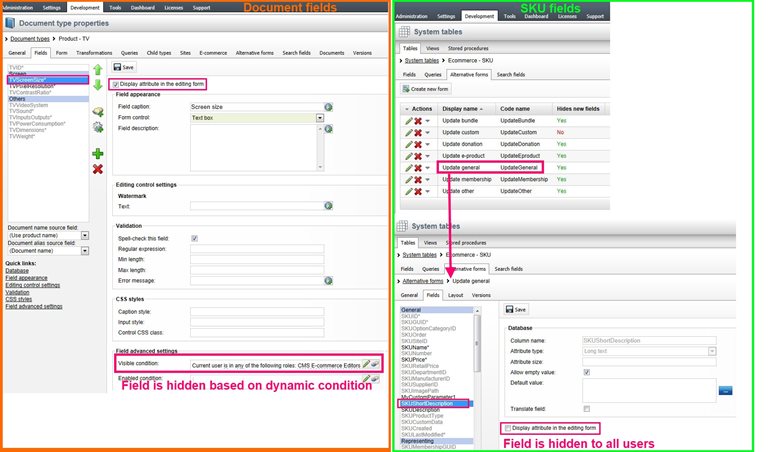The width and height of the screenshot is (770, 452).
Task: Jump to Field advanced settings quick link
Action: (x=34, y=307)
